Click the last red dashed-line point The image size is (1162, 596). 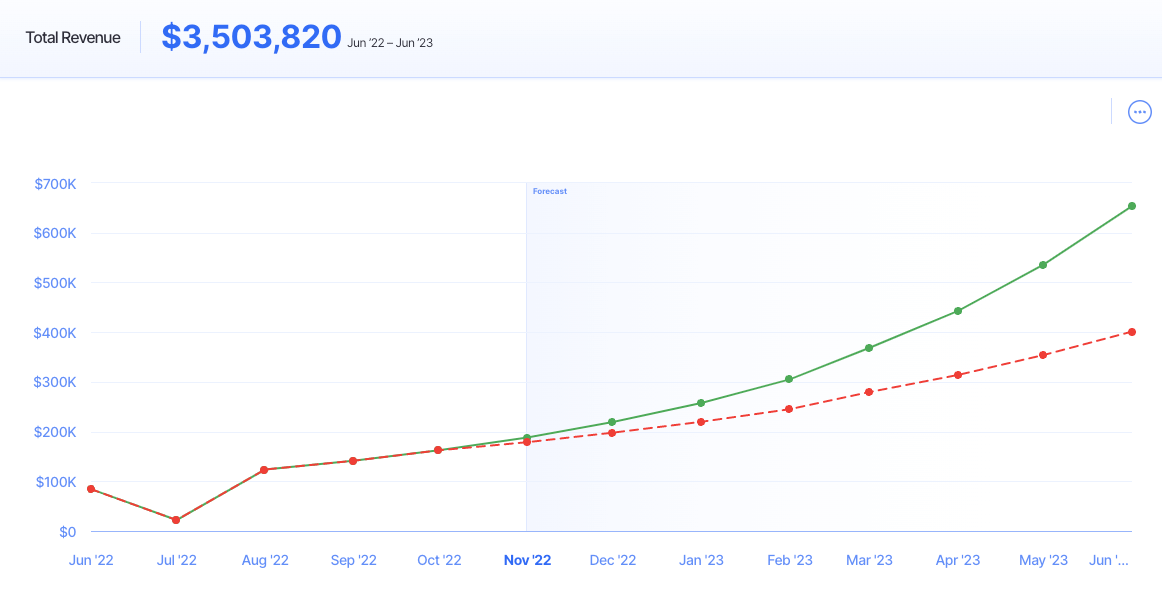1131,332
